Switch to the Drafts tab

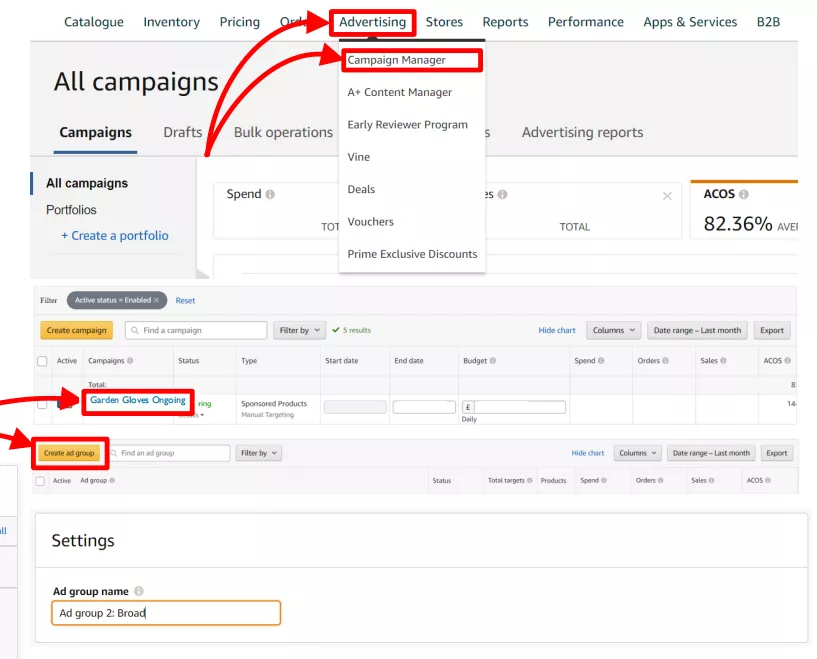pos(183,132)
